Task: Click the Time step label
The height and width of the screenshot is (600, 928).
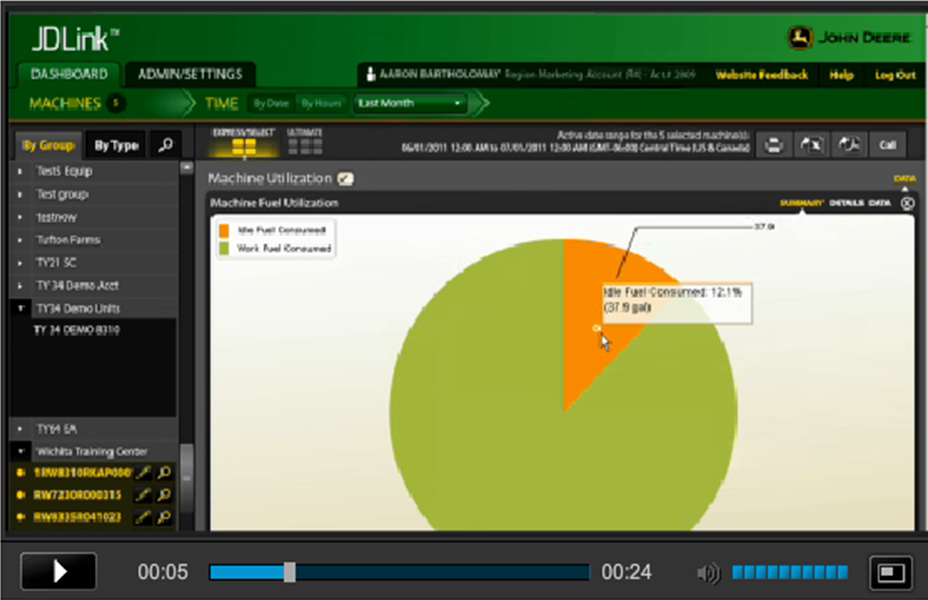Action: click(221, 104)
